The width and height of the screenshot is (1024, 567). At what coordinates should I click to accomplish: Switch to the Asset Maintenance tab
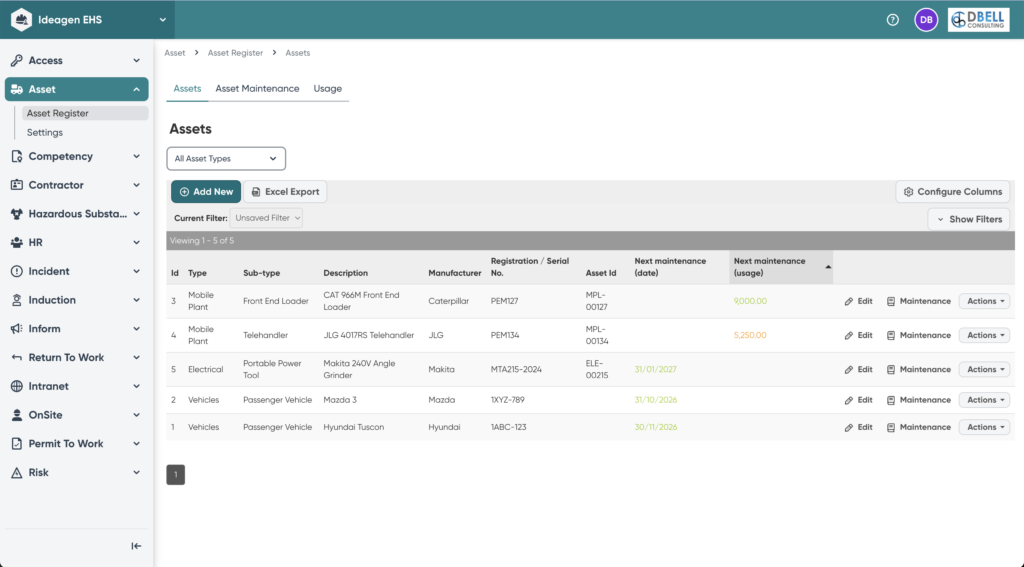(257, 89)
